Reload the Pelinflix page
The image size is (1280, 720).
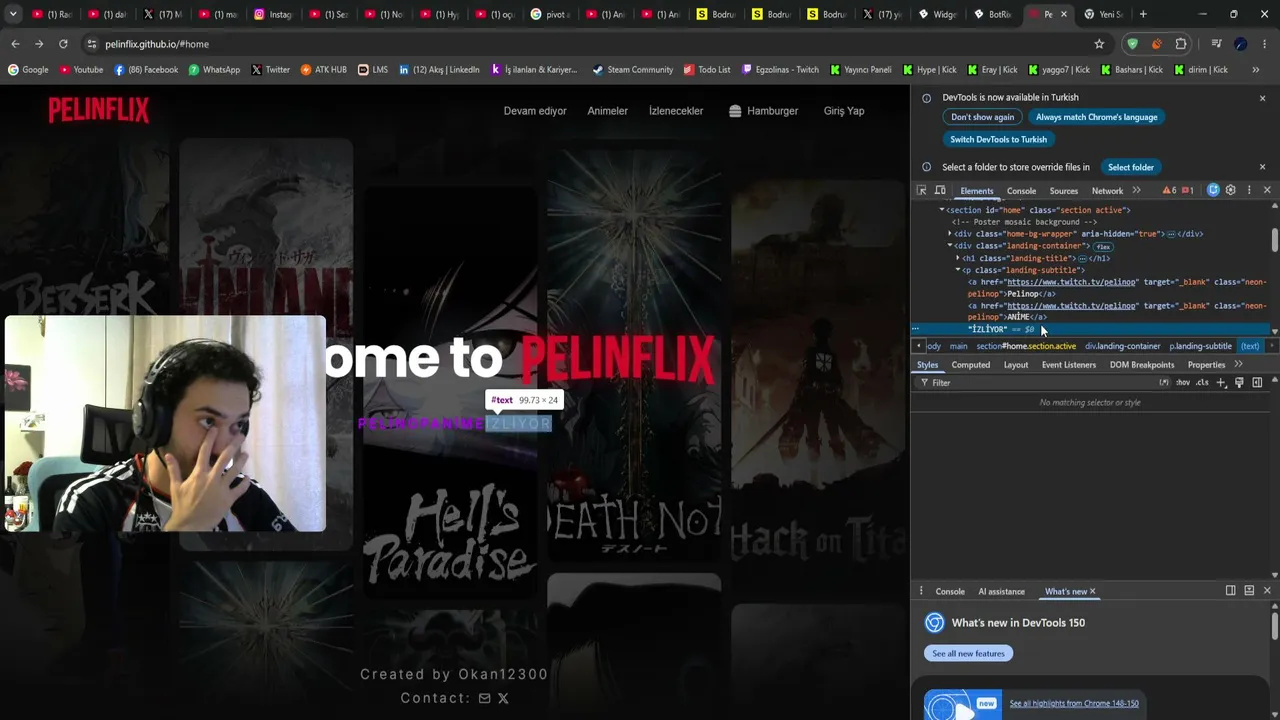click(x=63, y=44)
